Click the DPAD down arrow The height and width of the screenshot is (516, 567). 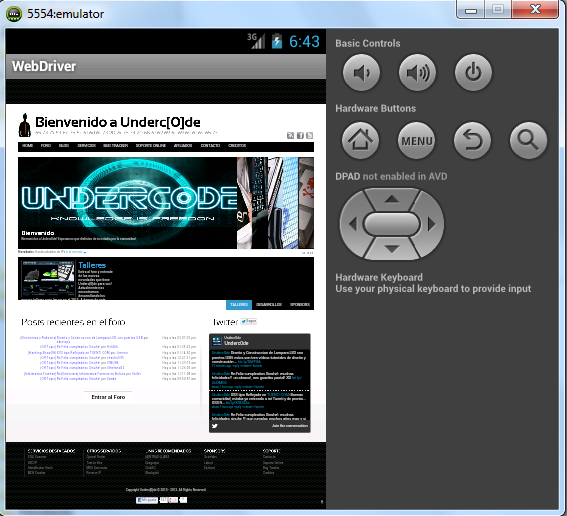coord(392,249)
